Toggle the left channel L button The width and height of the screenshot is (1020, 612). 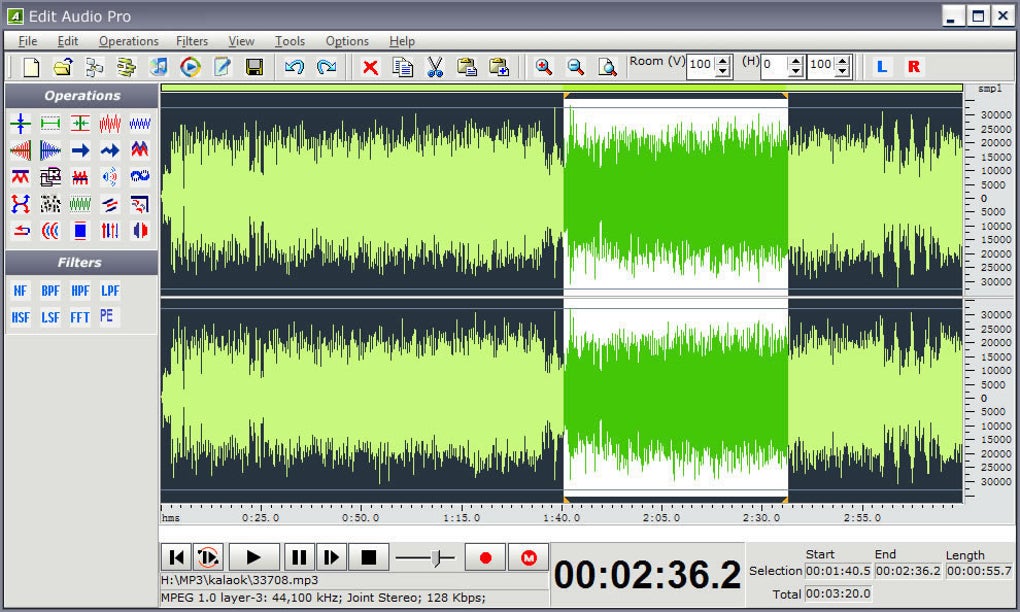tap(881, 66)
